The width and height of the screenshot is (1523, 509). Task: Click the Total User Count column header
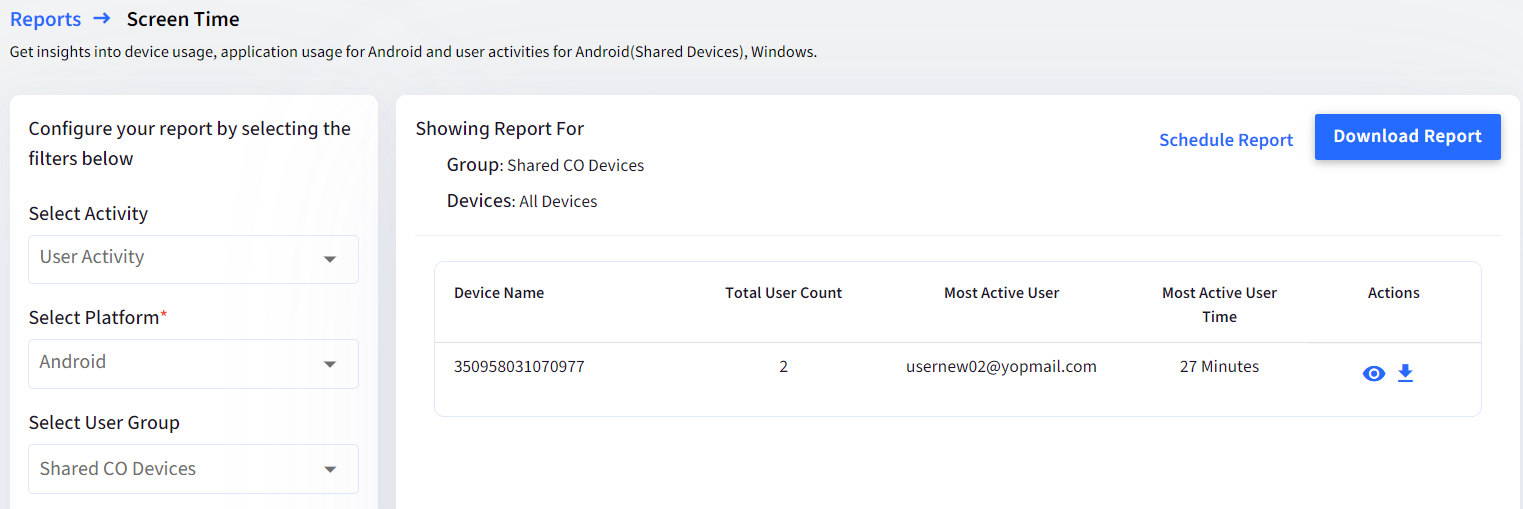click(x=784, y=293)
